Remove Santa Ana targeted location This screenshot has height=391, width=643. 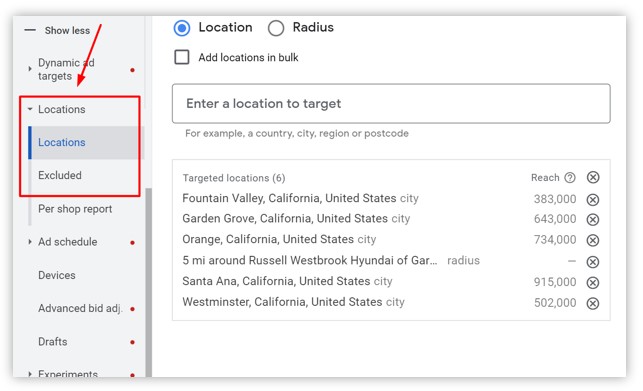click(593, 282)
